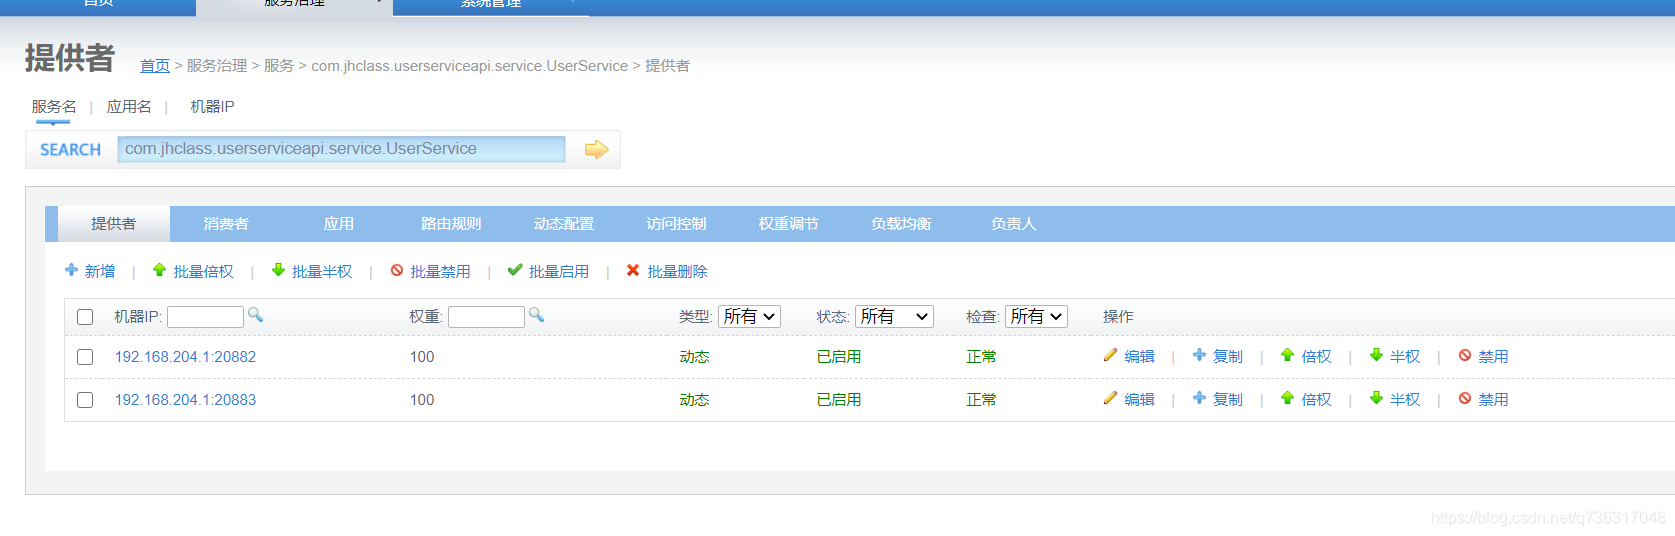Click the red ban icon for 批量禁用
This screenshot has width=1675, height=536.
click(397, 270)
